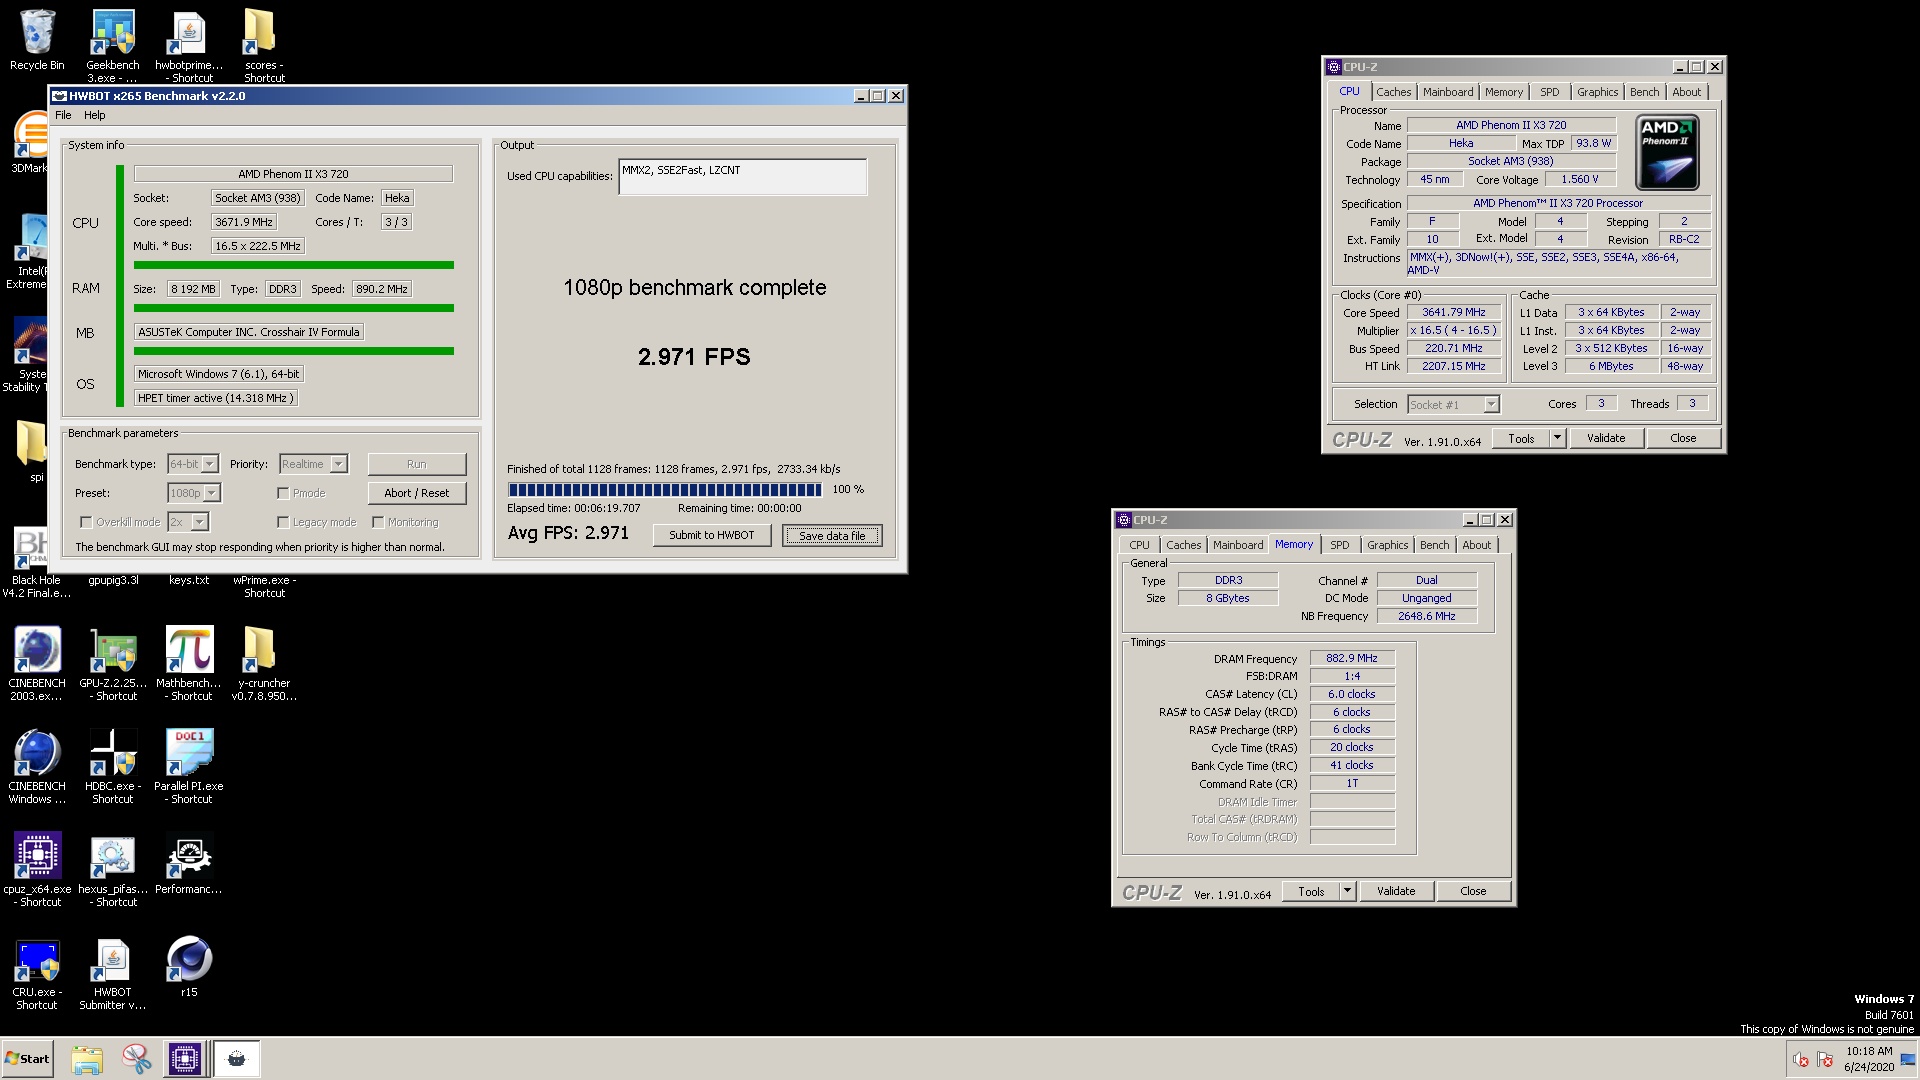Screen dimensions: 1920x1080
Task: Switch to SPD tab in the lower CPU-Z window
Action: click(1339, 545)
